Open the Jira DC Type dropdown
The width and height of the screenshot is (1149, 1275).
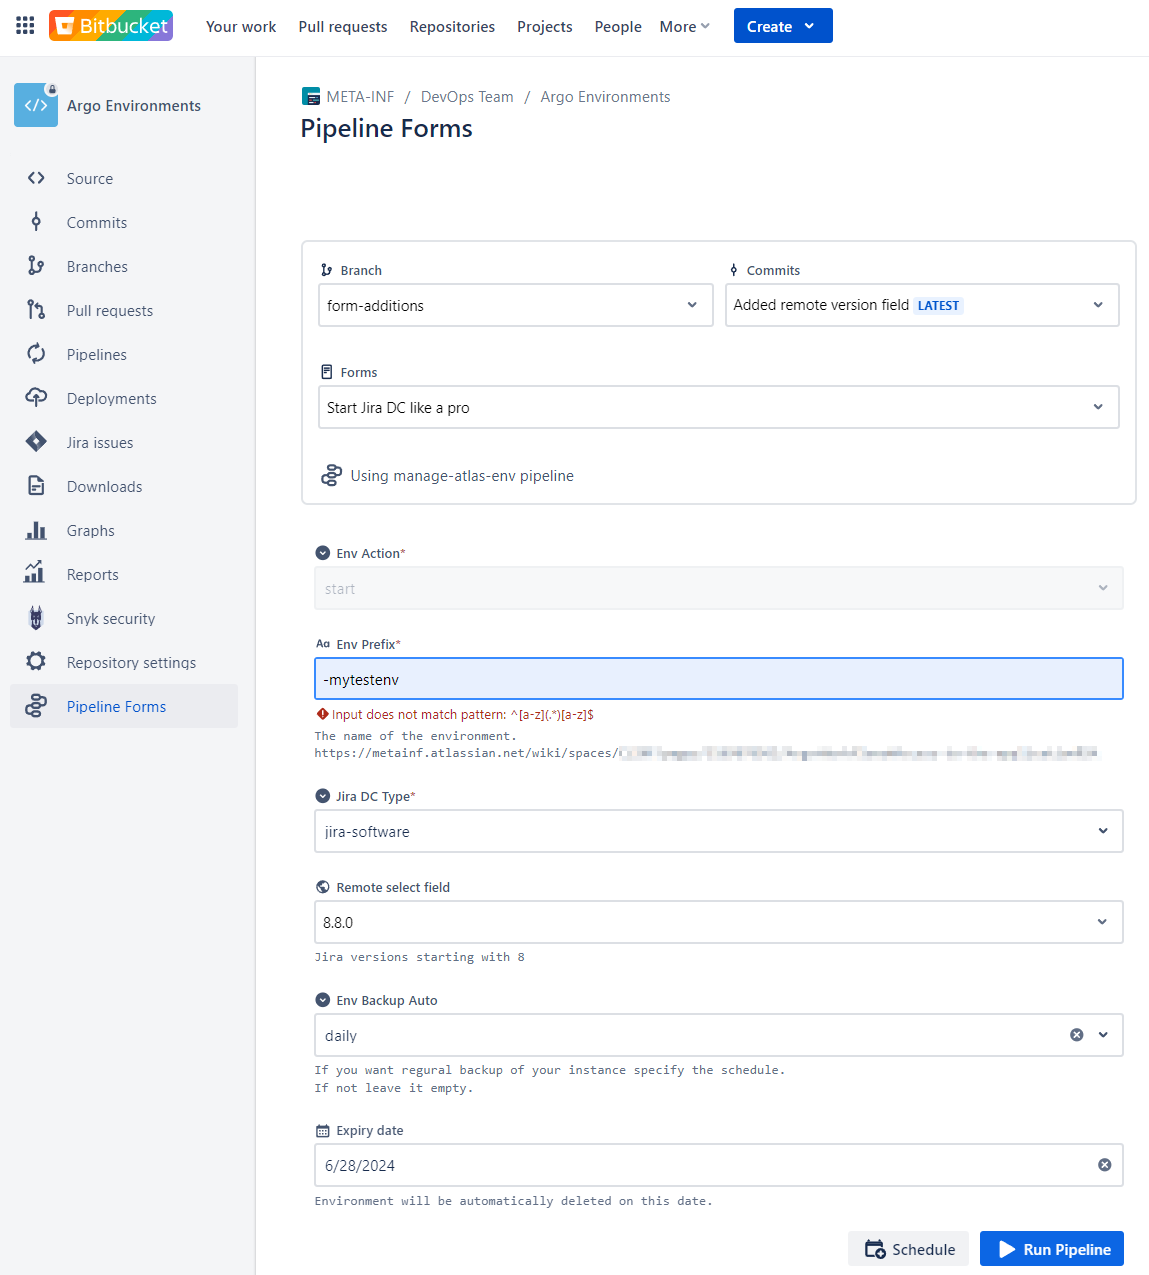click(718, 831)
